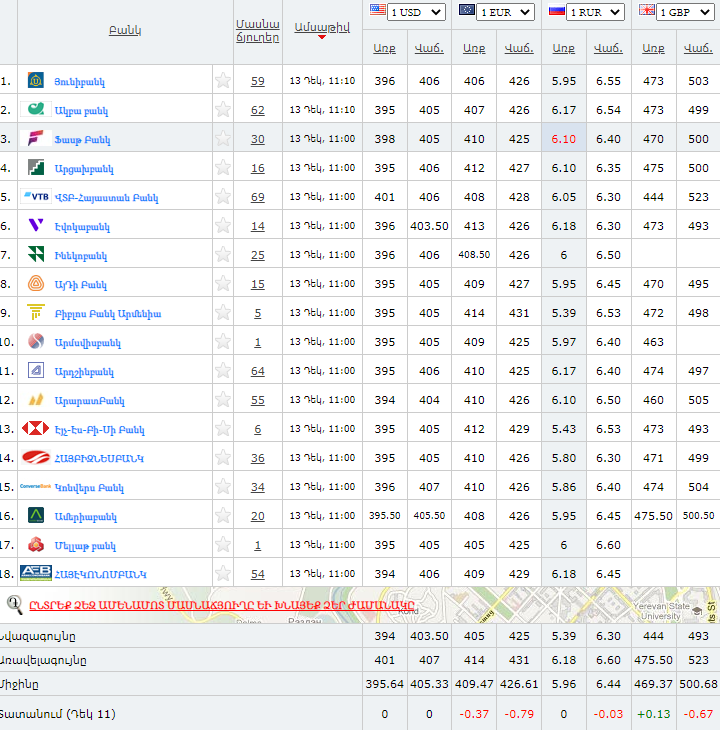Toggle the favorite star for Յունիբանկ

[223, 80]
